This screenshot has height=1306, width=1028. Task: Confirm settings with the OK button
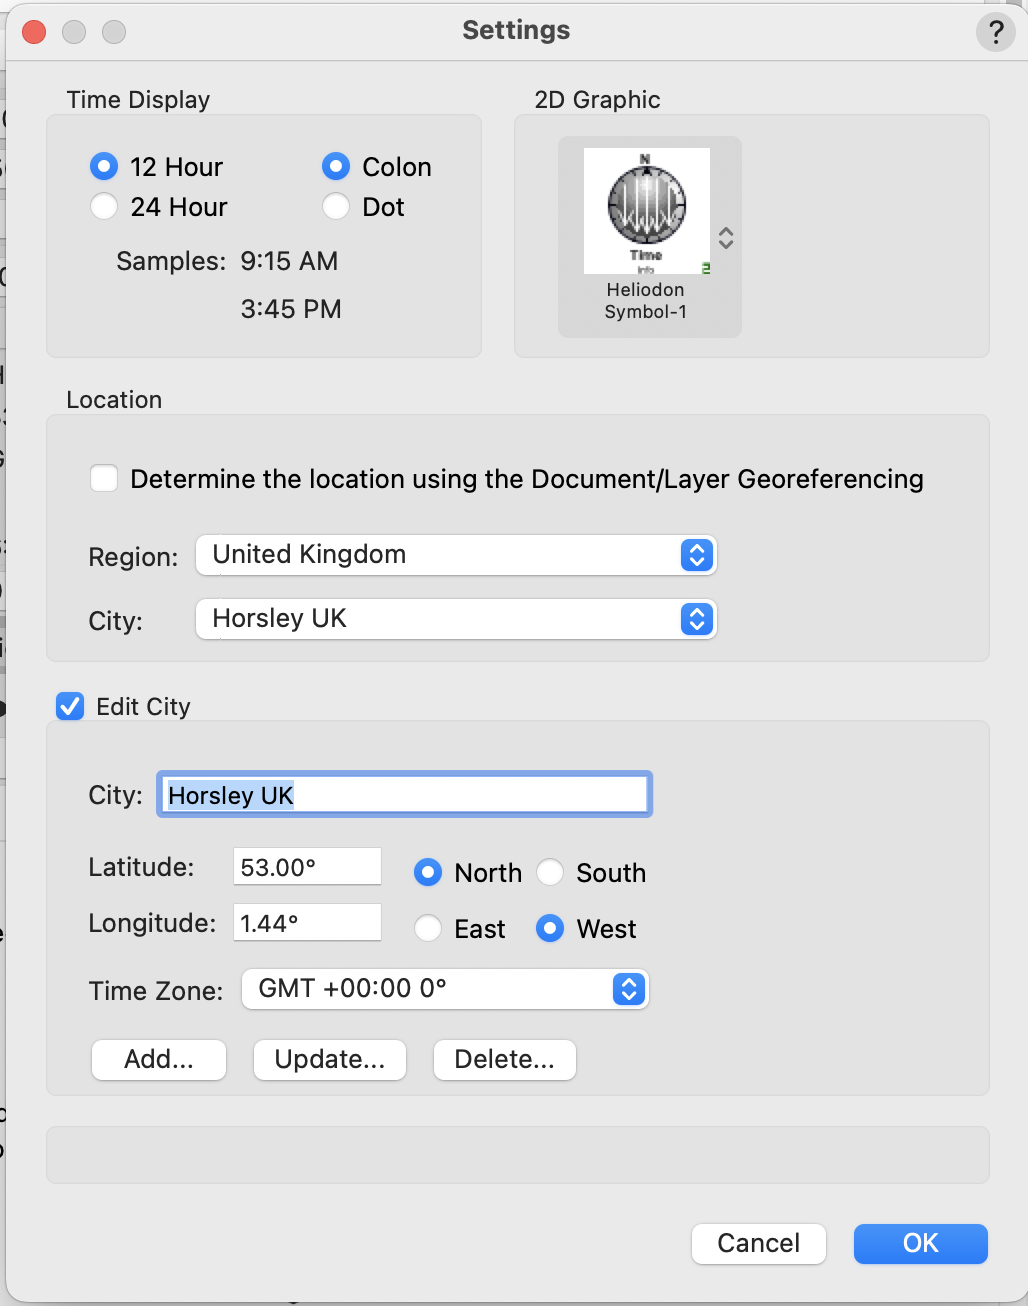click(920, 1243)
